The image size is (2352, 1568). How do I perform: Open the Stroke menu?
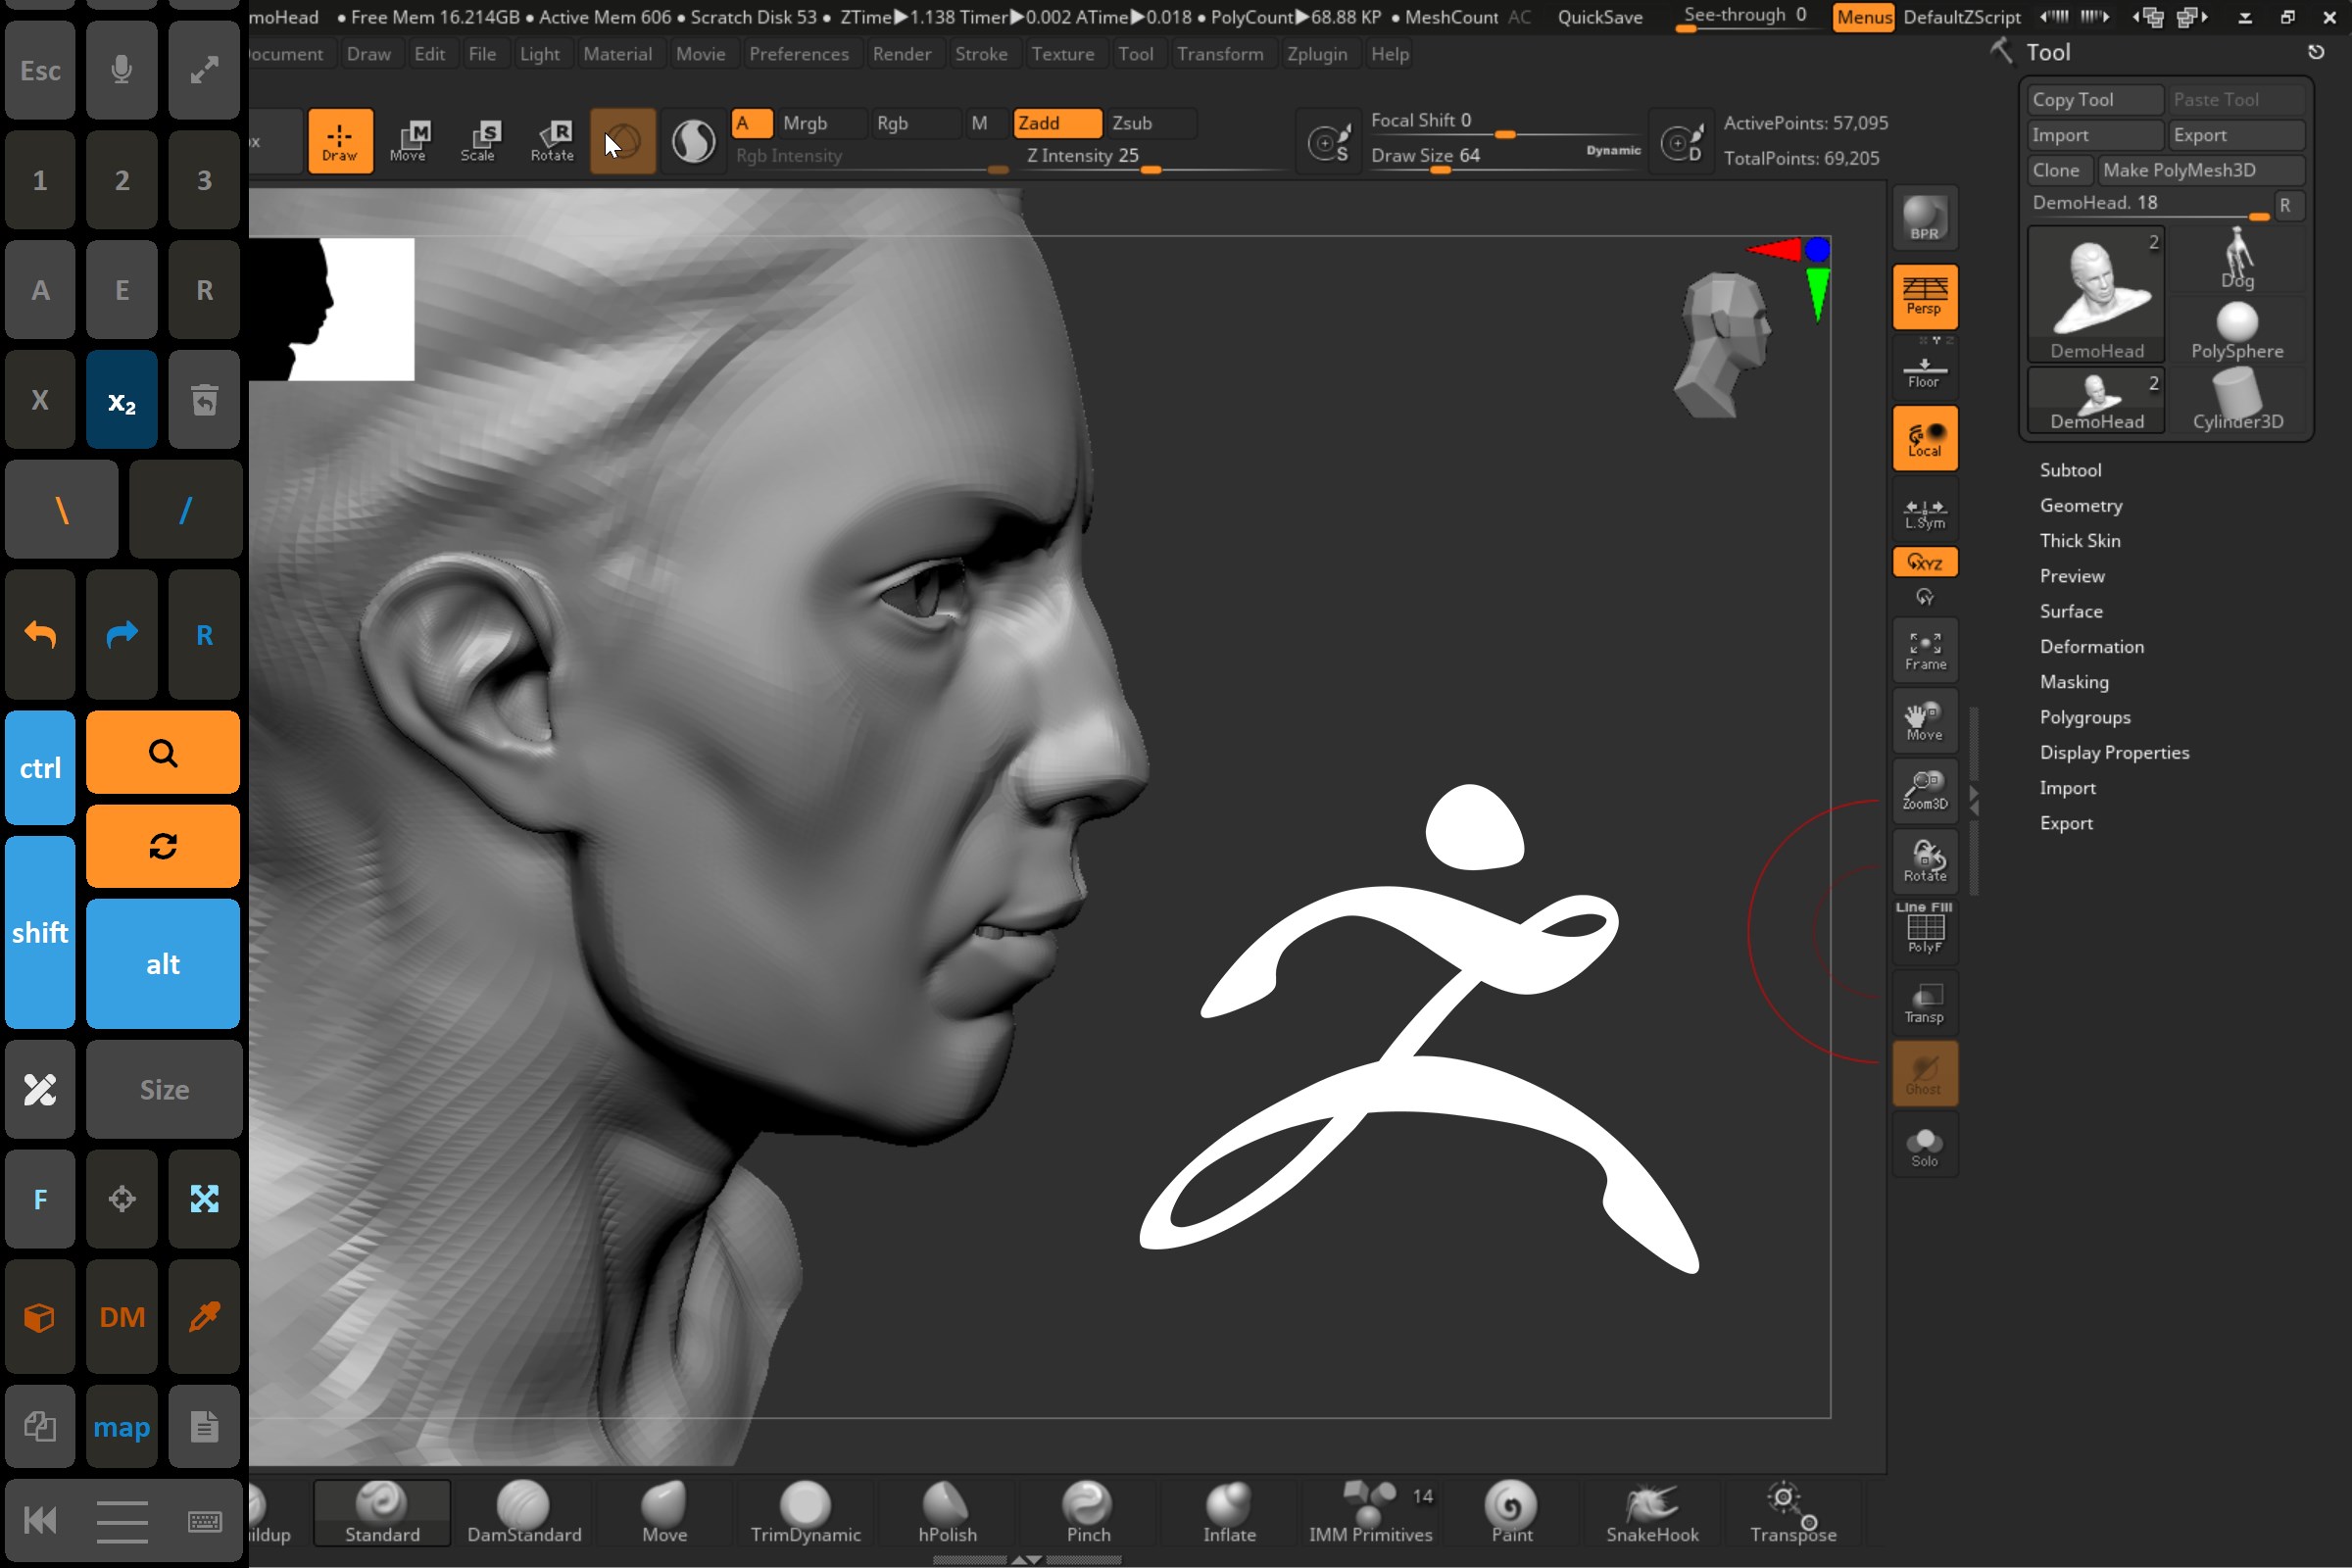(x=980, y=54)
